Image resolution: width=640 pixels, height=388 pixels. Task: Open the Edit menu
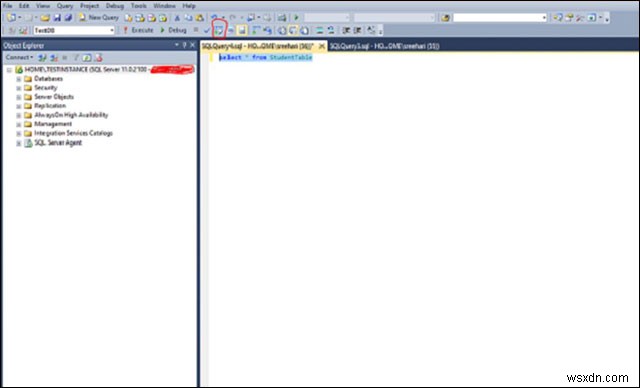pyautogui.click(x=24, y=6)
